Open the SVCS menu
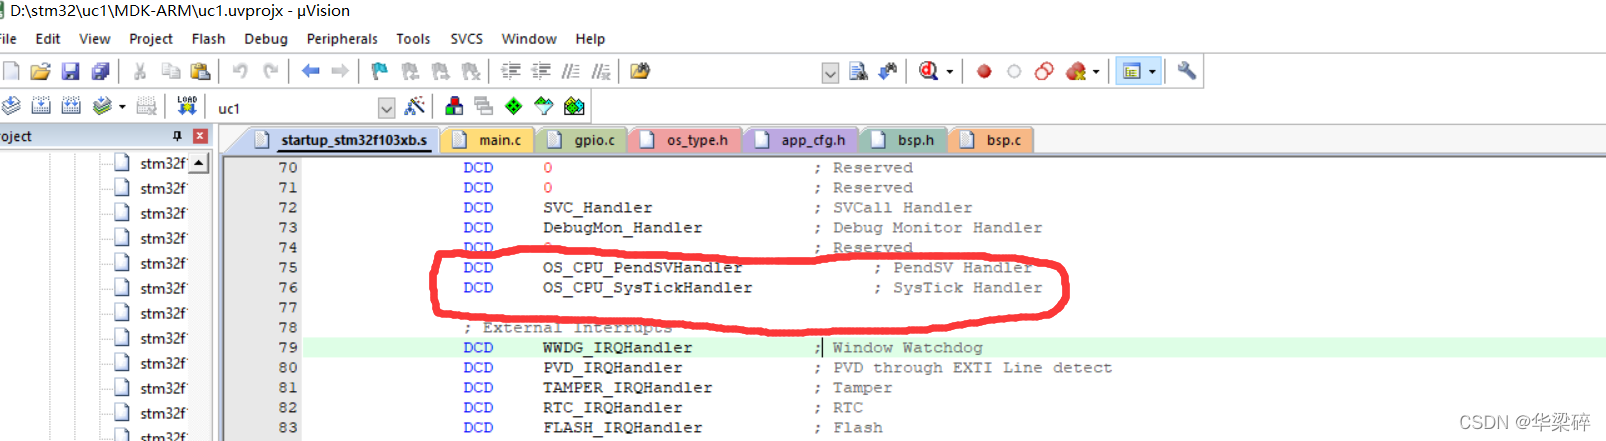This screenshot has width=1606, height=441. (x=466, y=39)
